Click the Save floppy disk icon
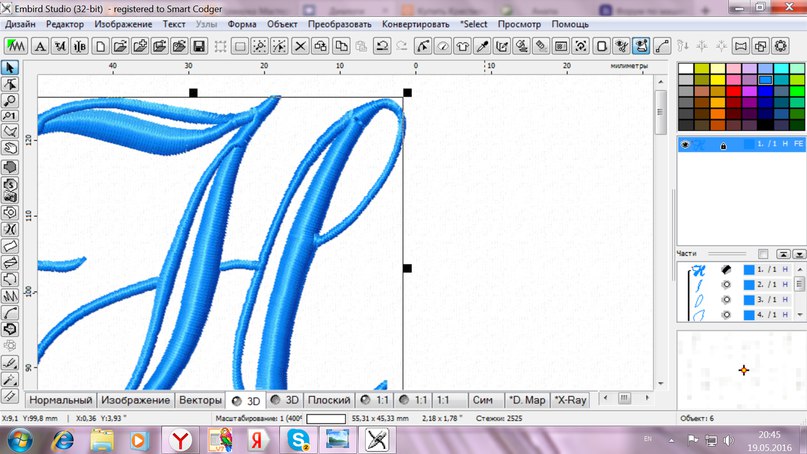Image resolution: width=807 pixels, height=454 pixels. tap(199, 46)
